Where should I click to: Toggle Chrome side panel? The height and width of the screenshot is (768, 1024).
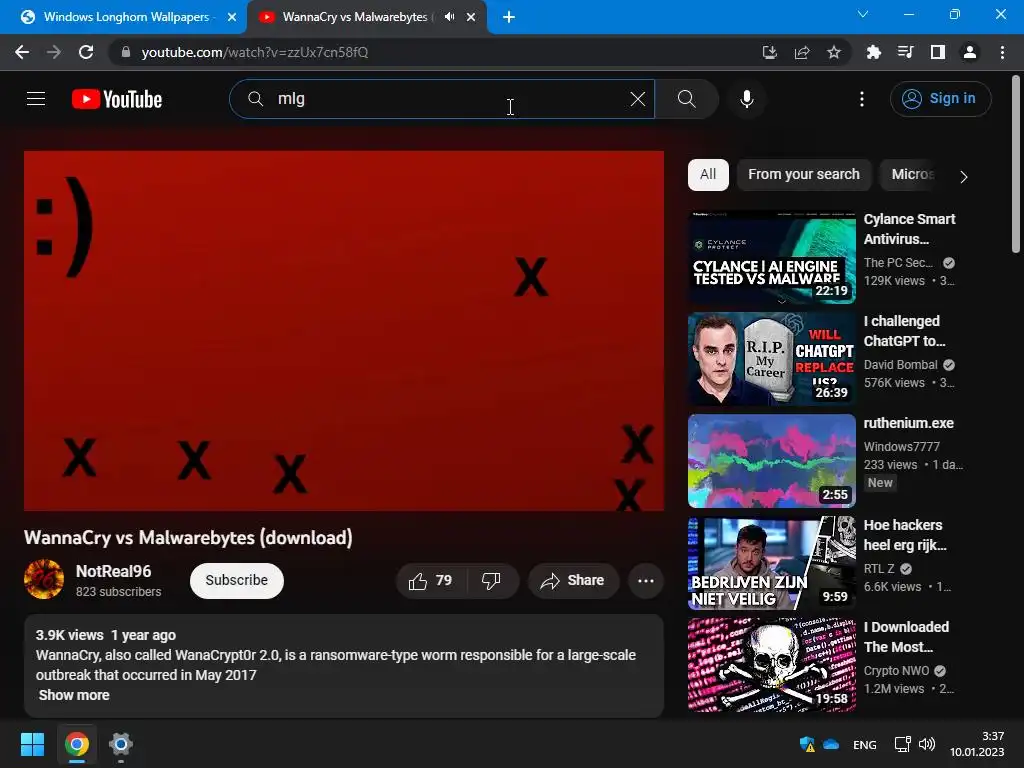coord(938,52)
